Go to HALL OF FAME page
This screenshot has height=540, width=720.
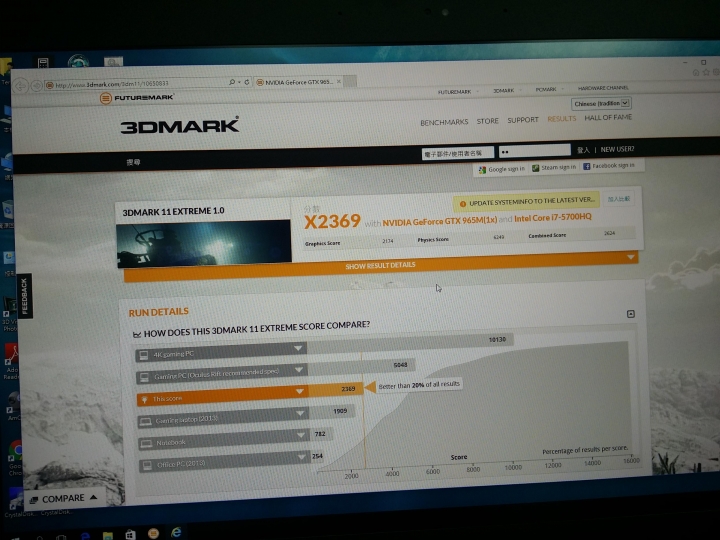[608, 118]
